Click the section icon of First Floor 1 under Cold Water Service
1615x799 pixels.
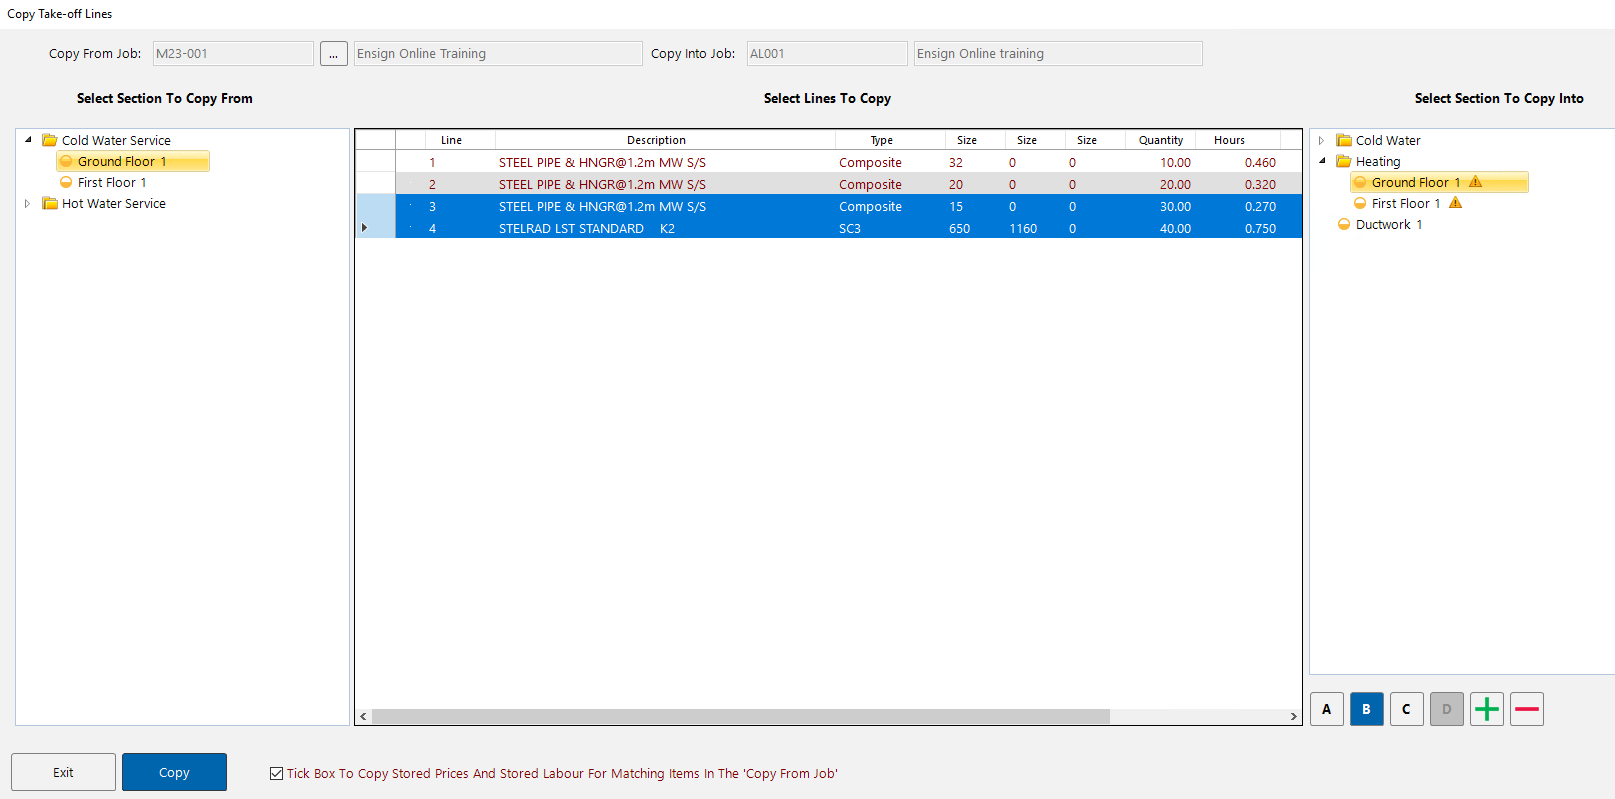point(66,182)
